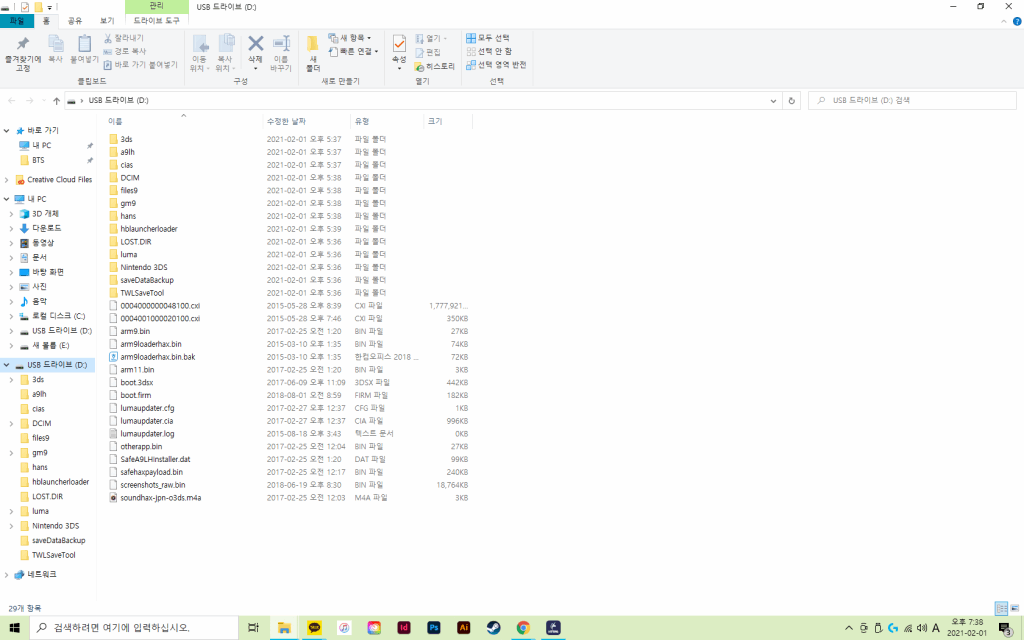1024x640 pixels.
Task: Select BTS in Quick access
Action: tap(39, 160)
